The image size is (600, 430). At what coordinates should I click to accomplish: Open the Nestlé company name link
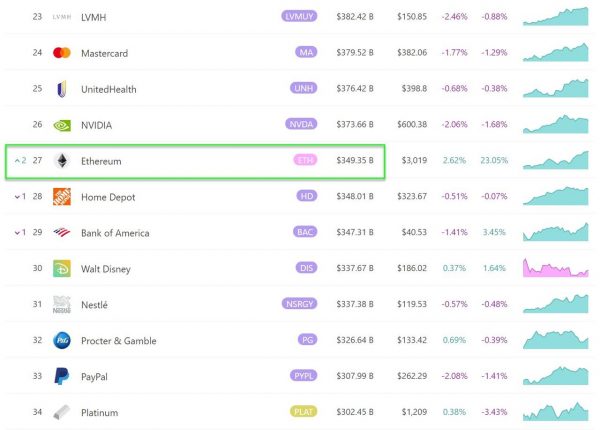94,305
